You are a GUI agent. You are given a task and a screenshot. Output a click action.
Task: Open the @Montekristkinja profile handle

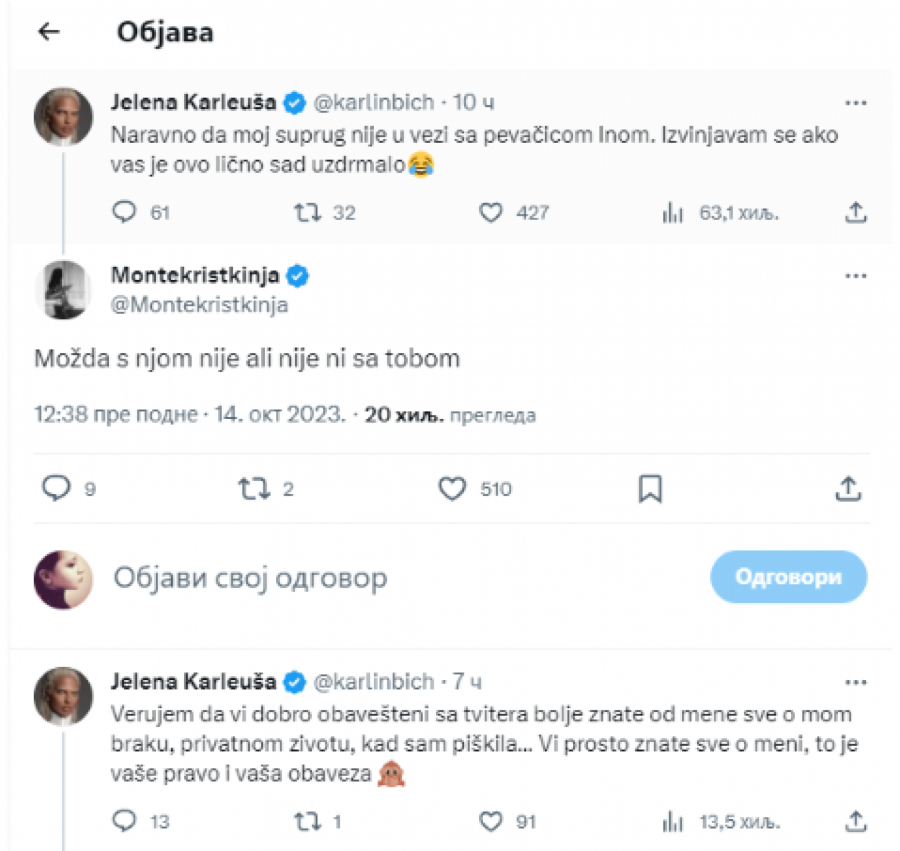click(198, 305)
